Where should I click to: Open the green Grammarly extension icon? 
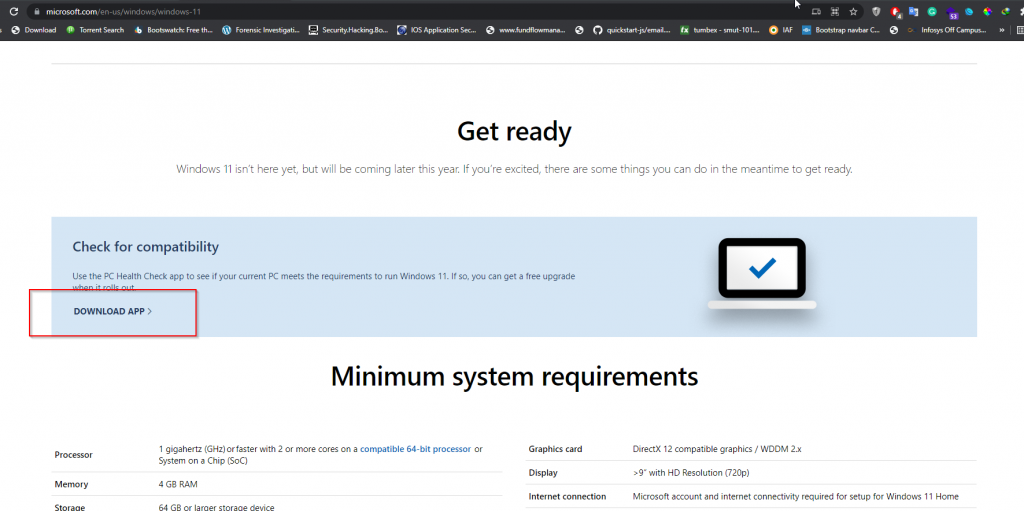click(x=932, y=12)
